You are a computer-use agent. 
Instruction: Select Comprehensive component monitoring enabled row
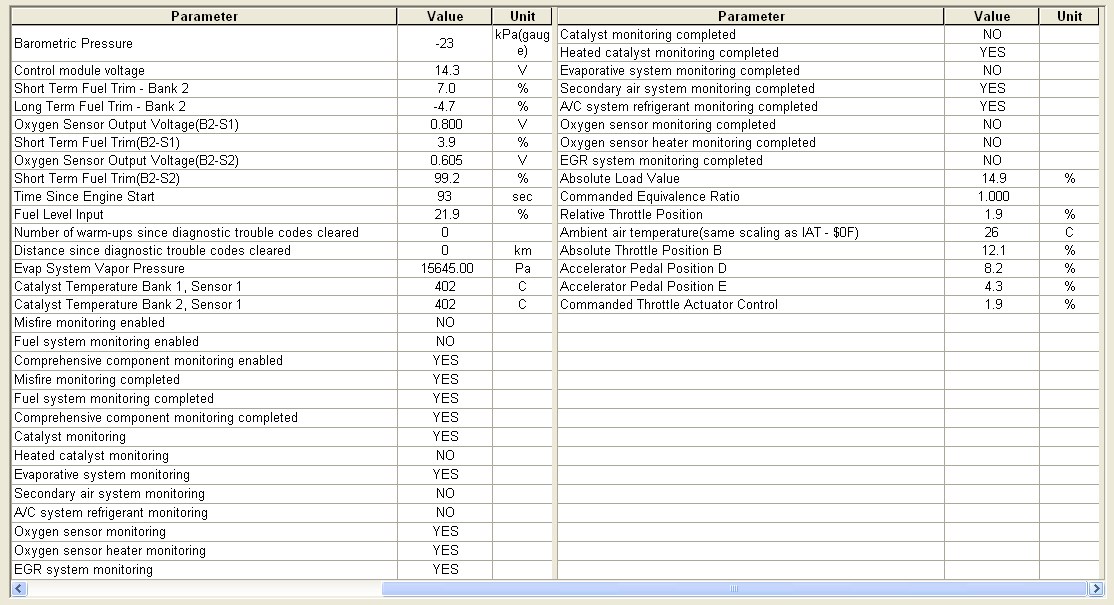point(281,361)
